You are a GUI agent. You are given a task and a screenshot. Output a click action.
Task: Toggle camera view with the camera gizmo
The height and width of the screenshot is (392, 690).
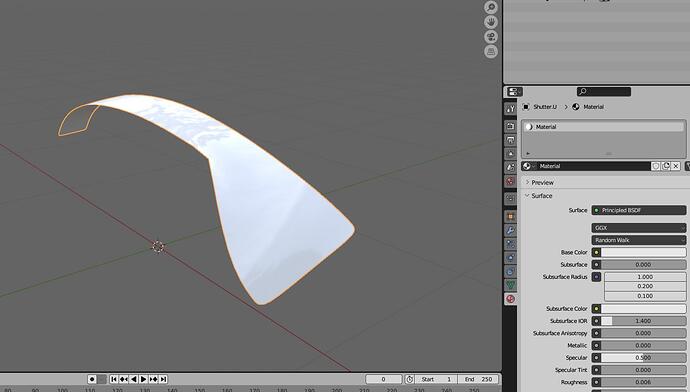491,37
